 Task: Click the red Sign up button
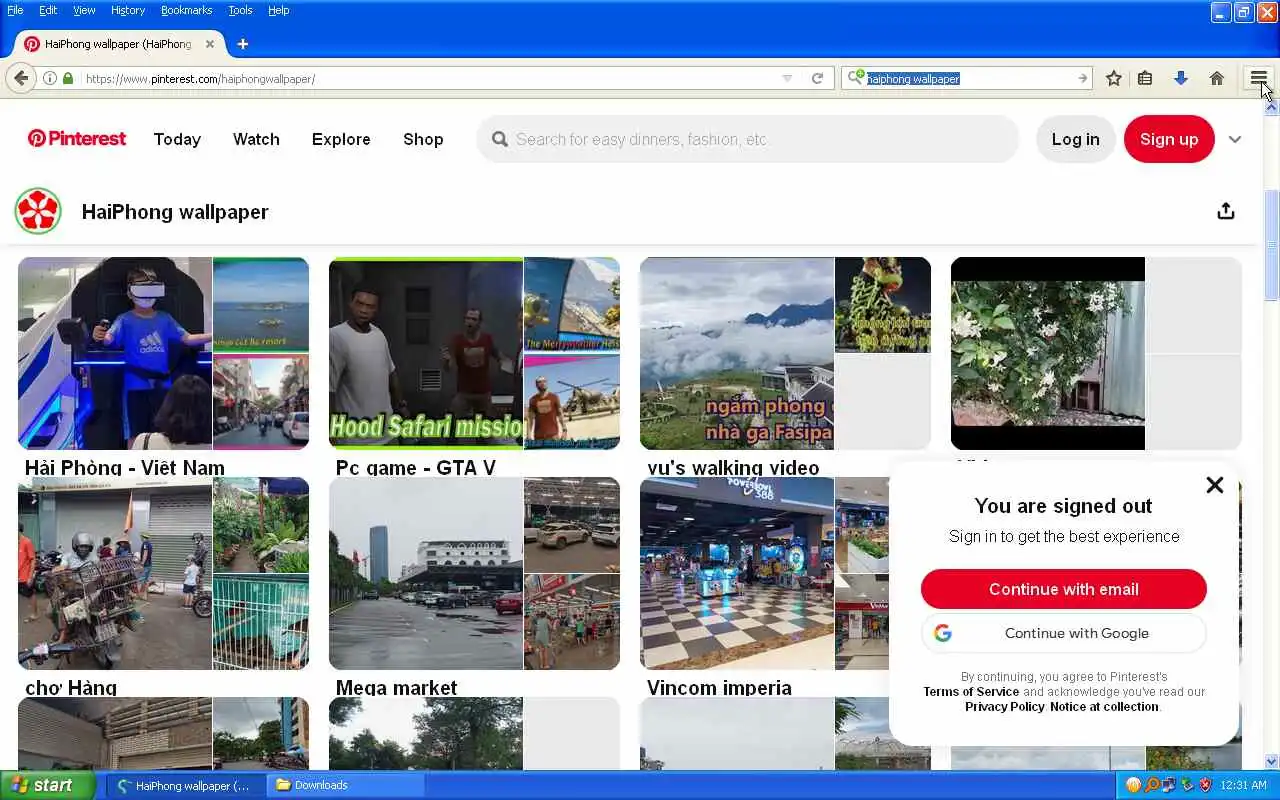click(x=1169, y=139)
